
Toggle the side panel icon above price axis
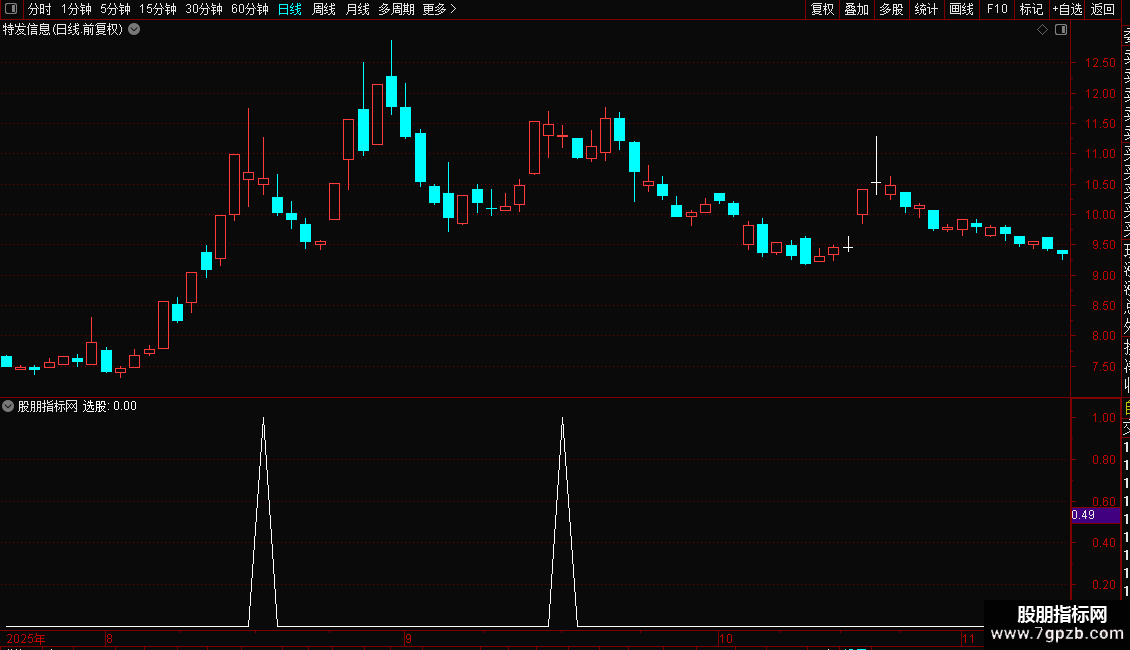(1061, 30)
